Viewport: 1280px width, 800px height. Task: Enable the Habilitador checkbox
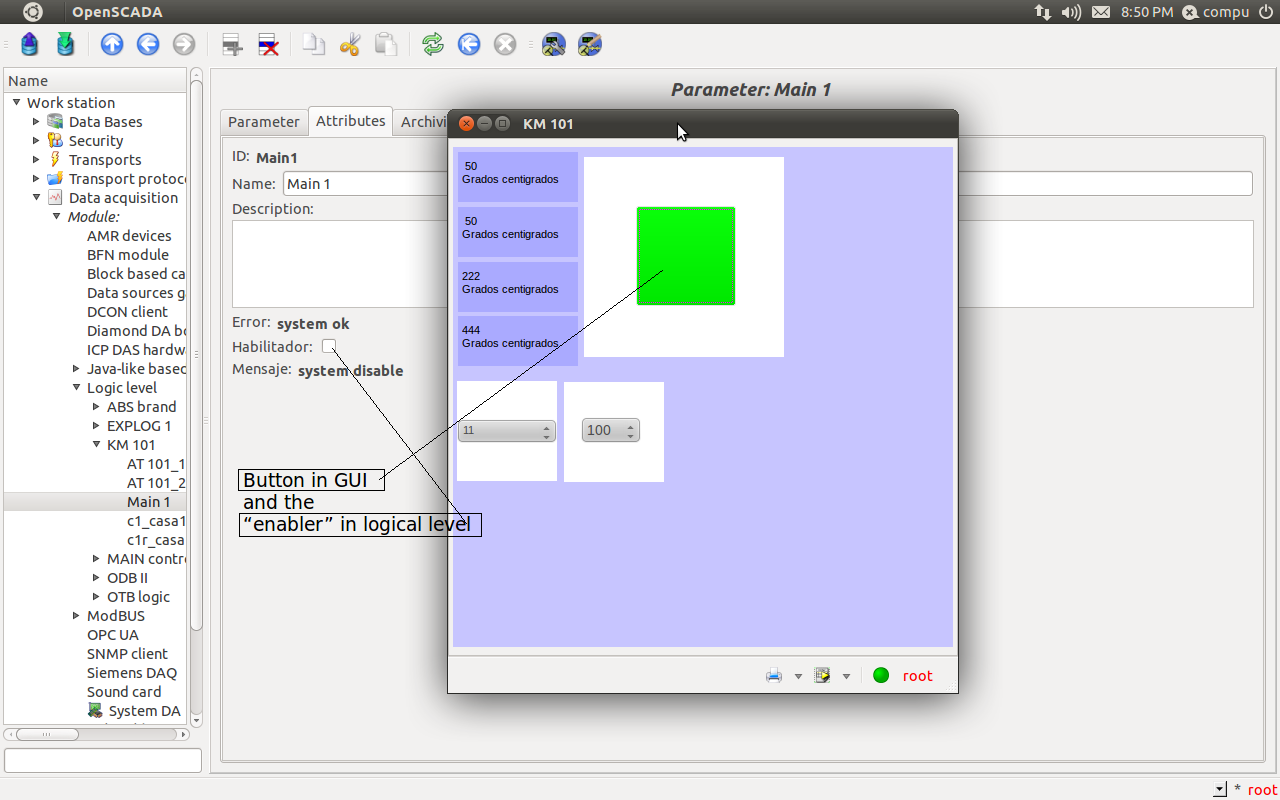pos(329,347)
